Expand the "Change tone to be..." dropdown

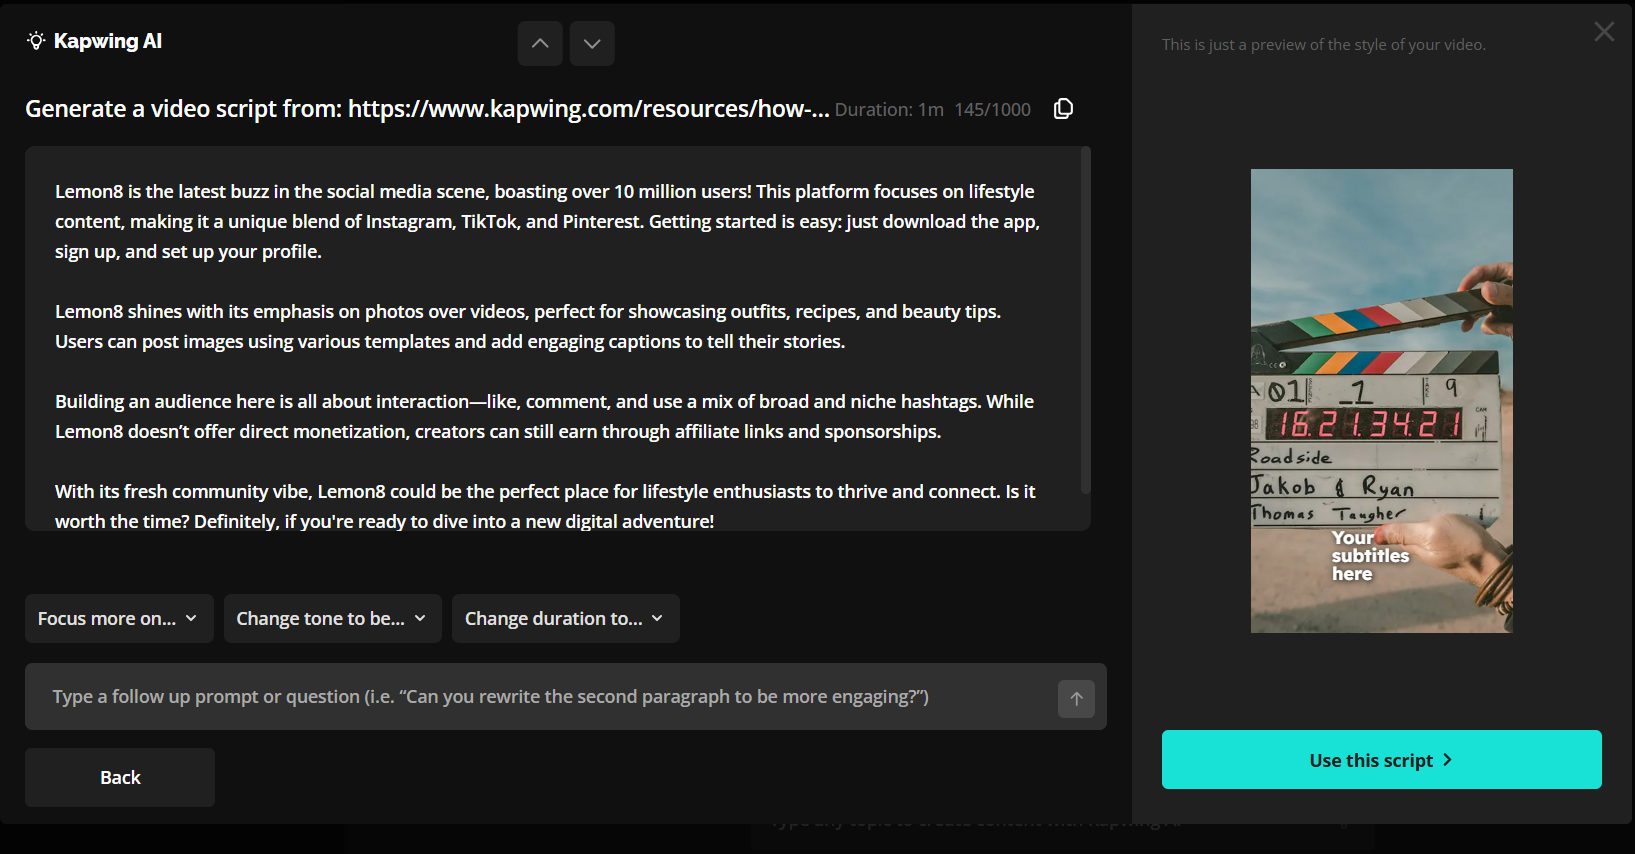[x=332, y=619]
